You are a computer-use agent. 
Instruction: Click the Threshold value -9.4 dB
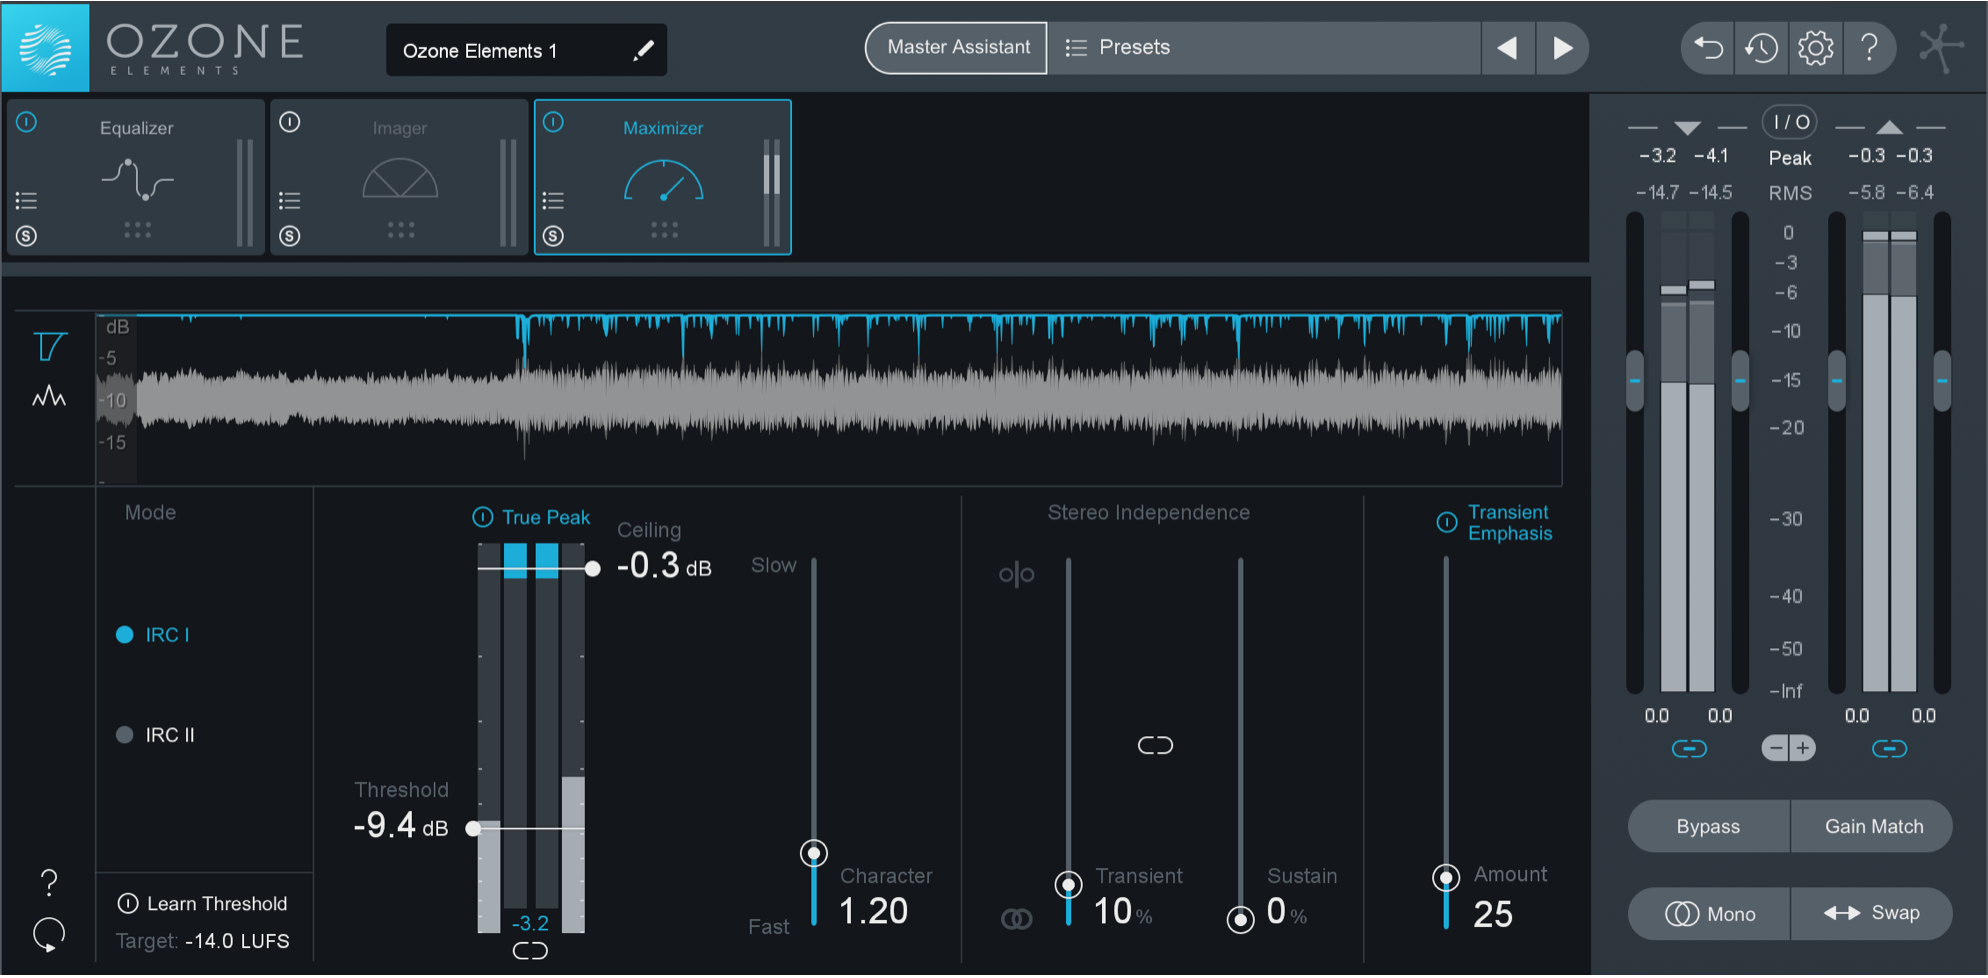pos(400,826)
